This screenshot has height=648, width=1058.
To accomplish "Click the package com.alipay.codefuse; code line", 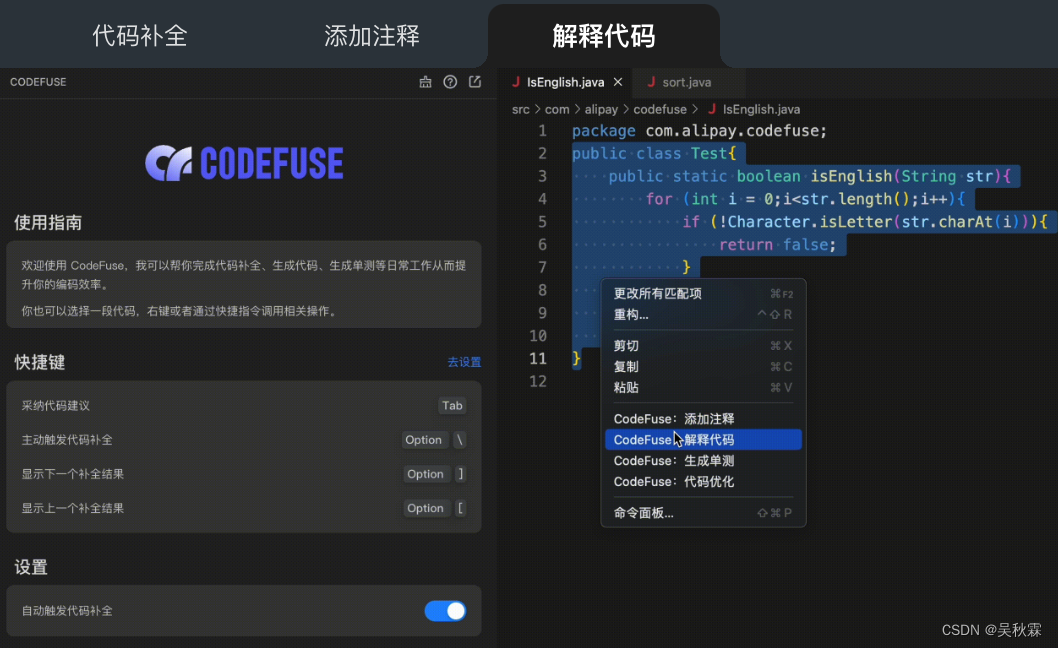I will tap(699, 130).
